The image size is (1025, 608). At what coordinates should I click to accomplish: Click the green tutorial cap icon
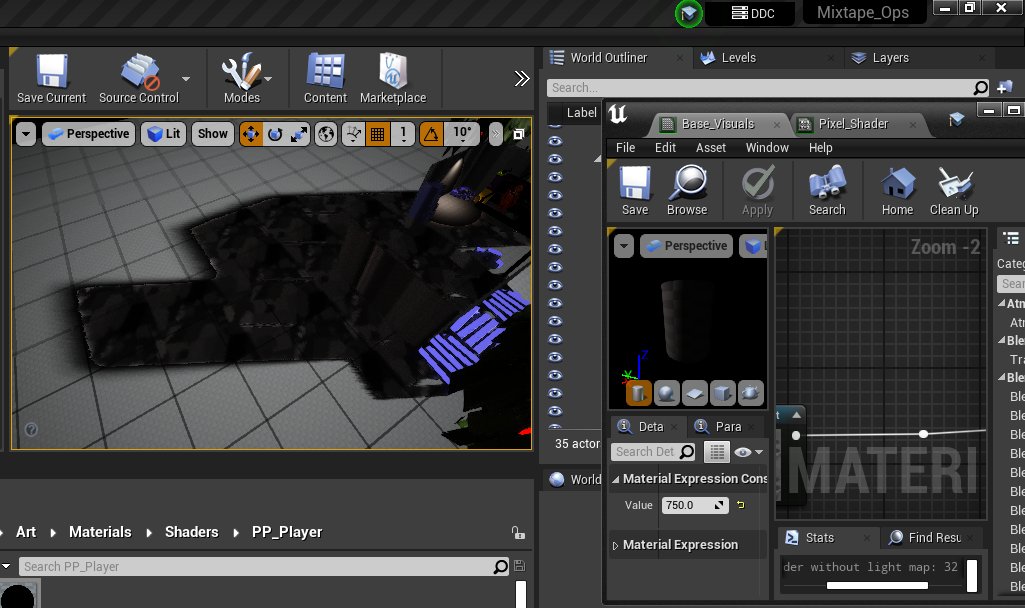coord(689,13)
